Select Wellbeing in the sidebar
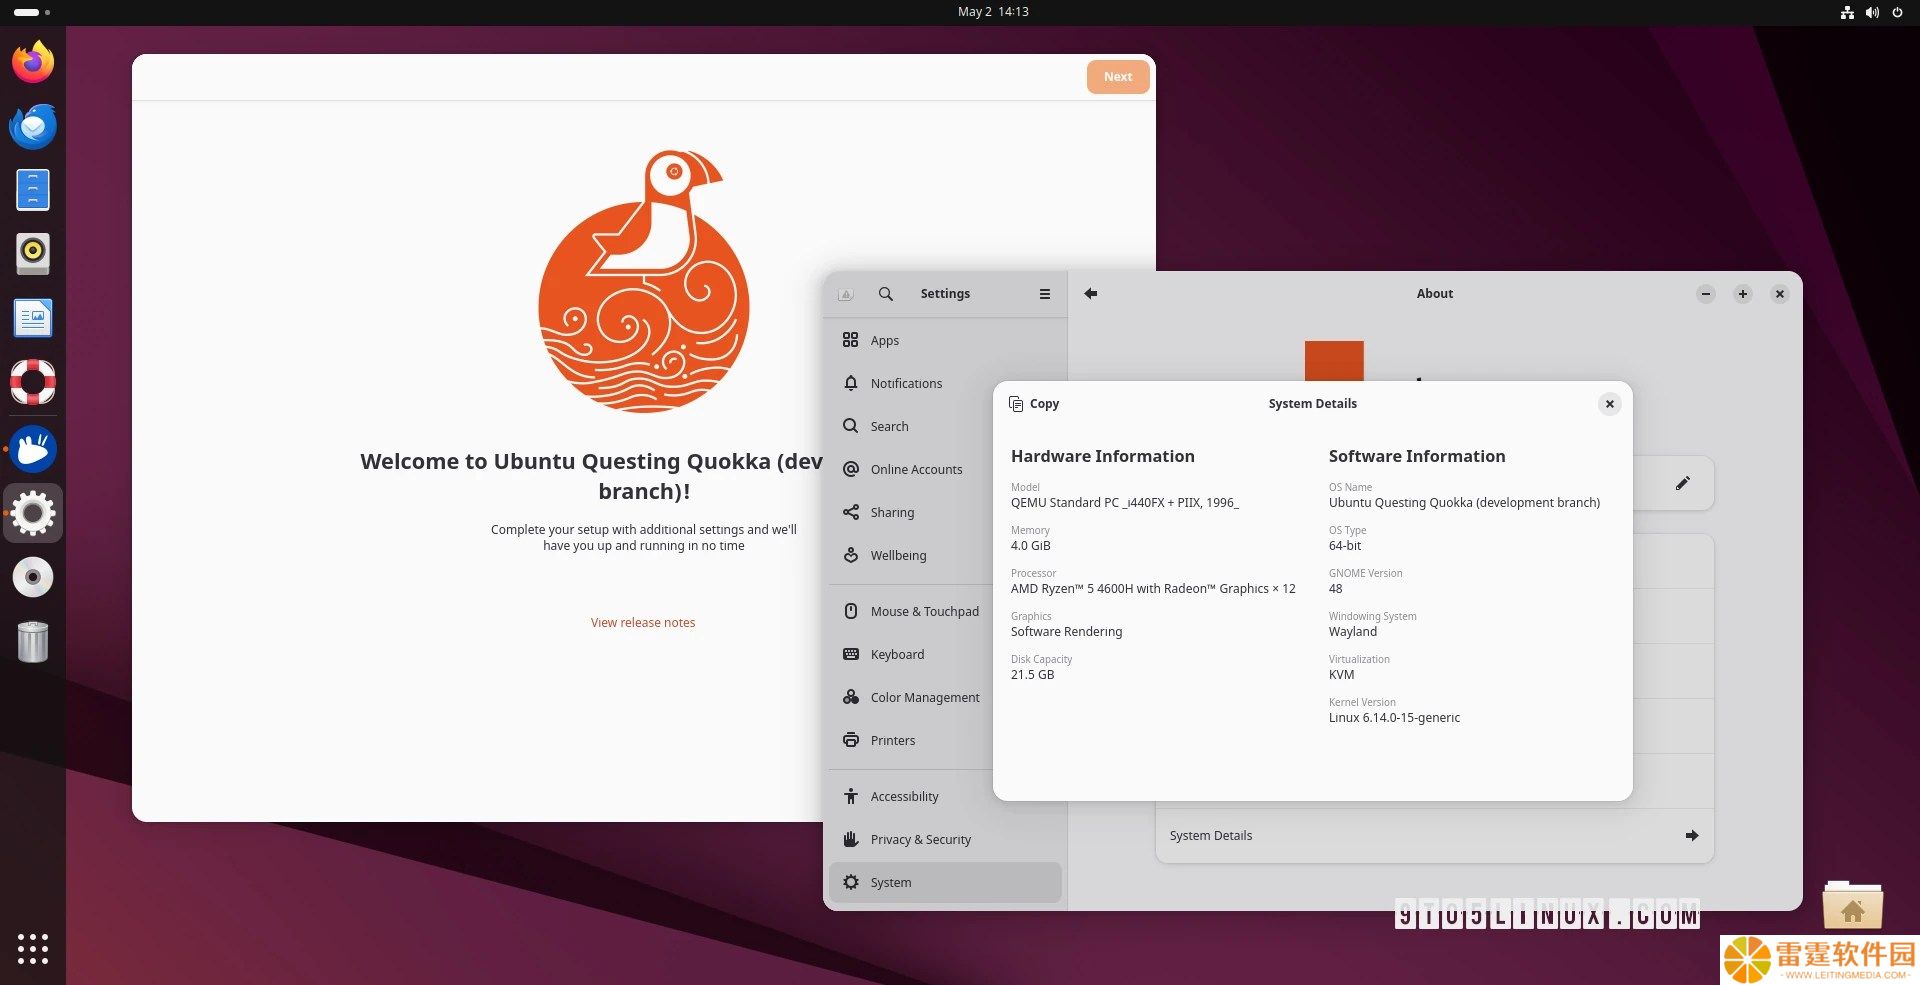Viewport: 1920px width, 985px height. tap(945, 555)
